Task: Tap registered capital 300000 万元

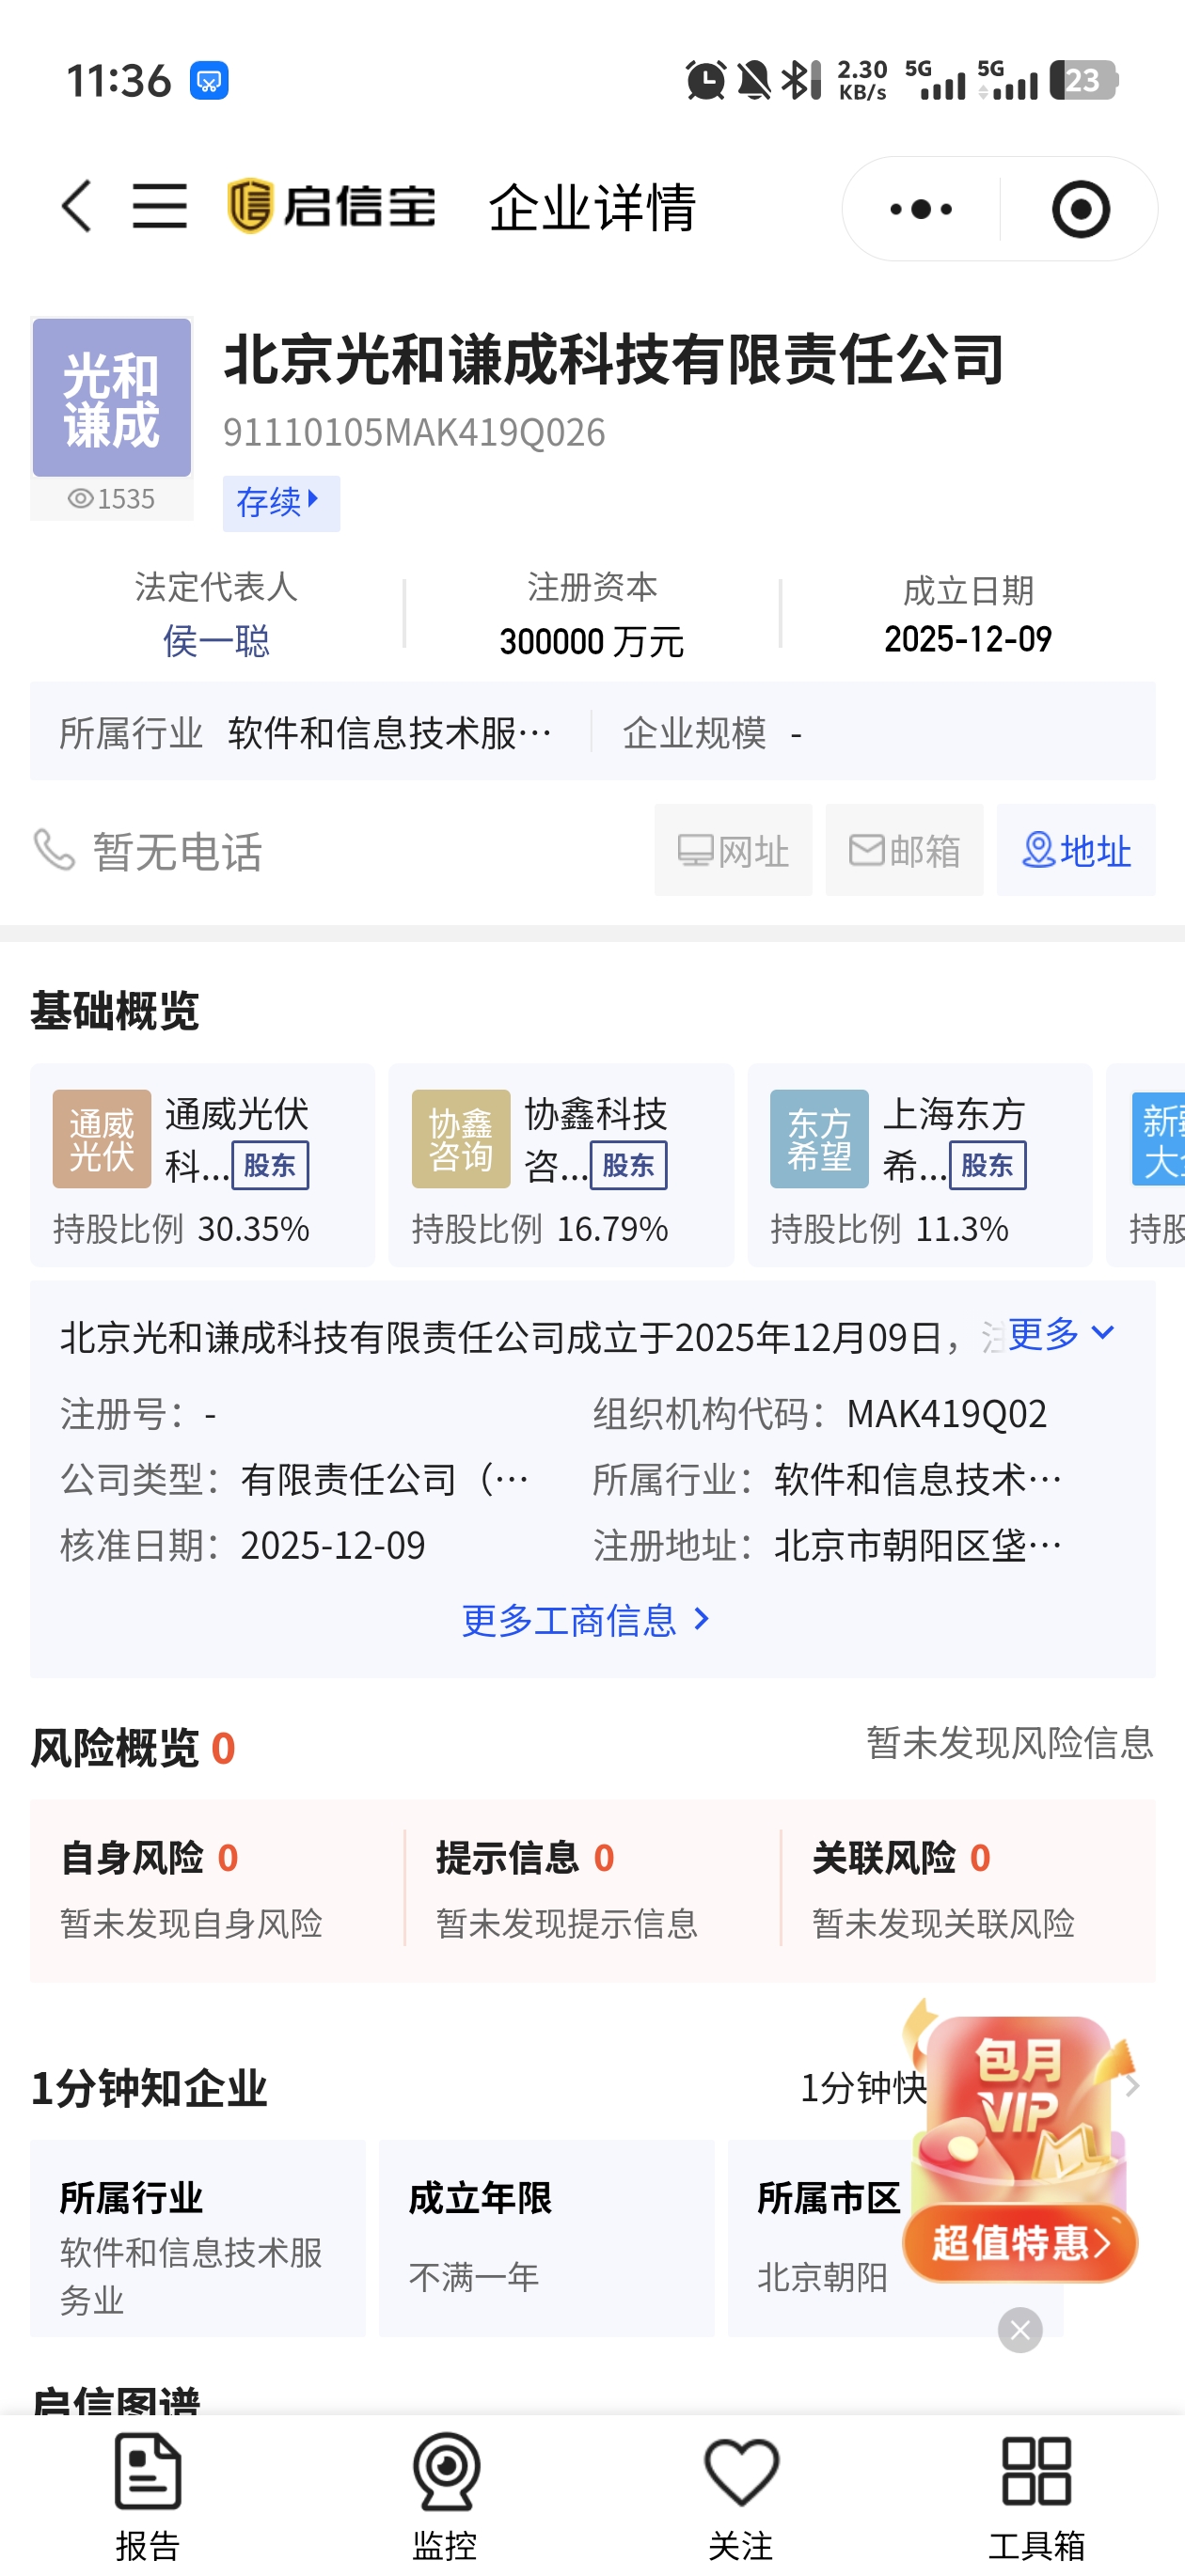Action: (x=592, y=641)
